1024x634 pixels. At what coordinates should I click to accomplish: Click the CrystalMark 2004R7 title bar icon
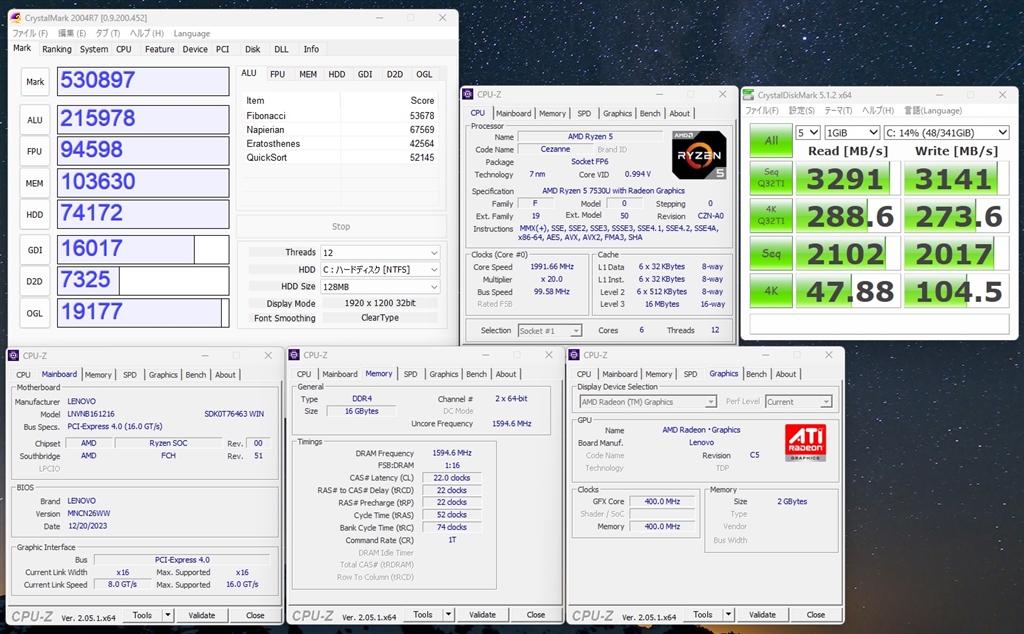[x=15, y=17]
